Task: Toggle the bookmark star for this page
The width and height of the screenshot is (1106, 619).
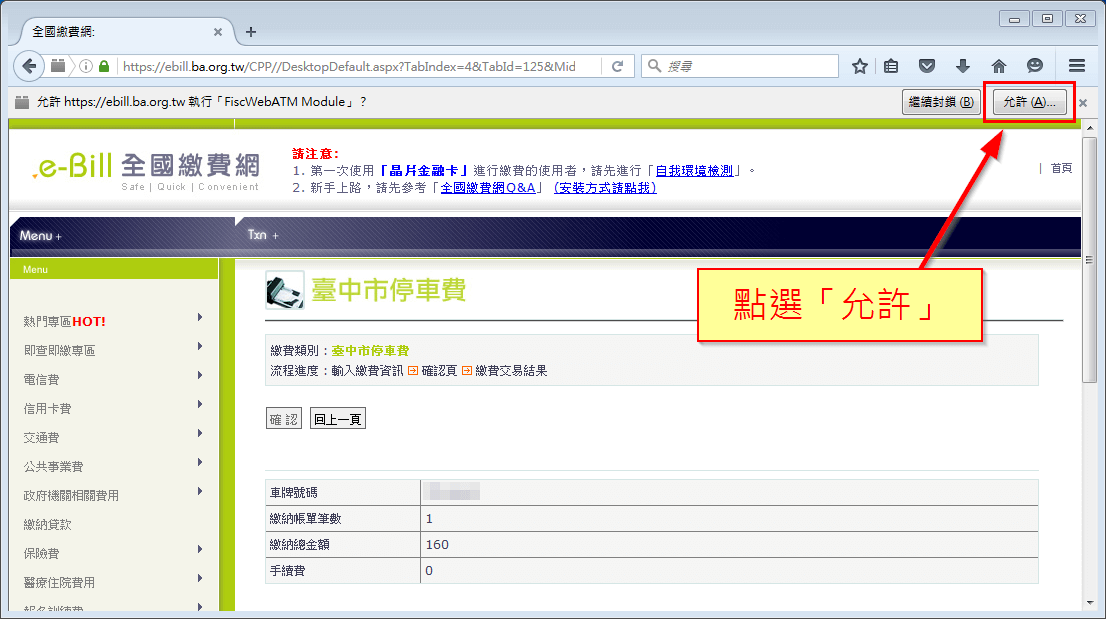Action: pos(858,65)
